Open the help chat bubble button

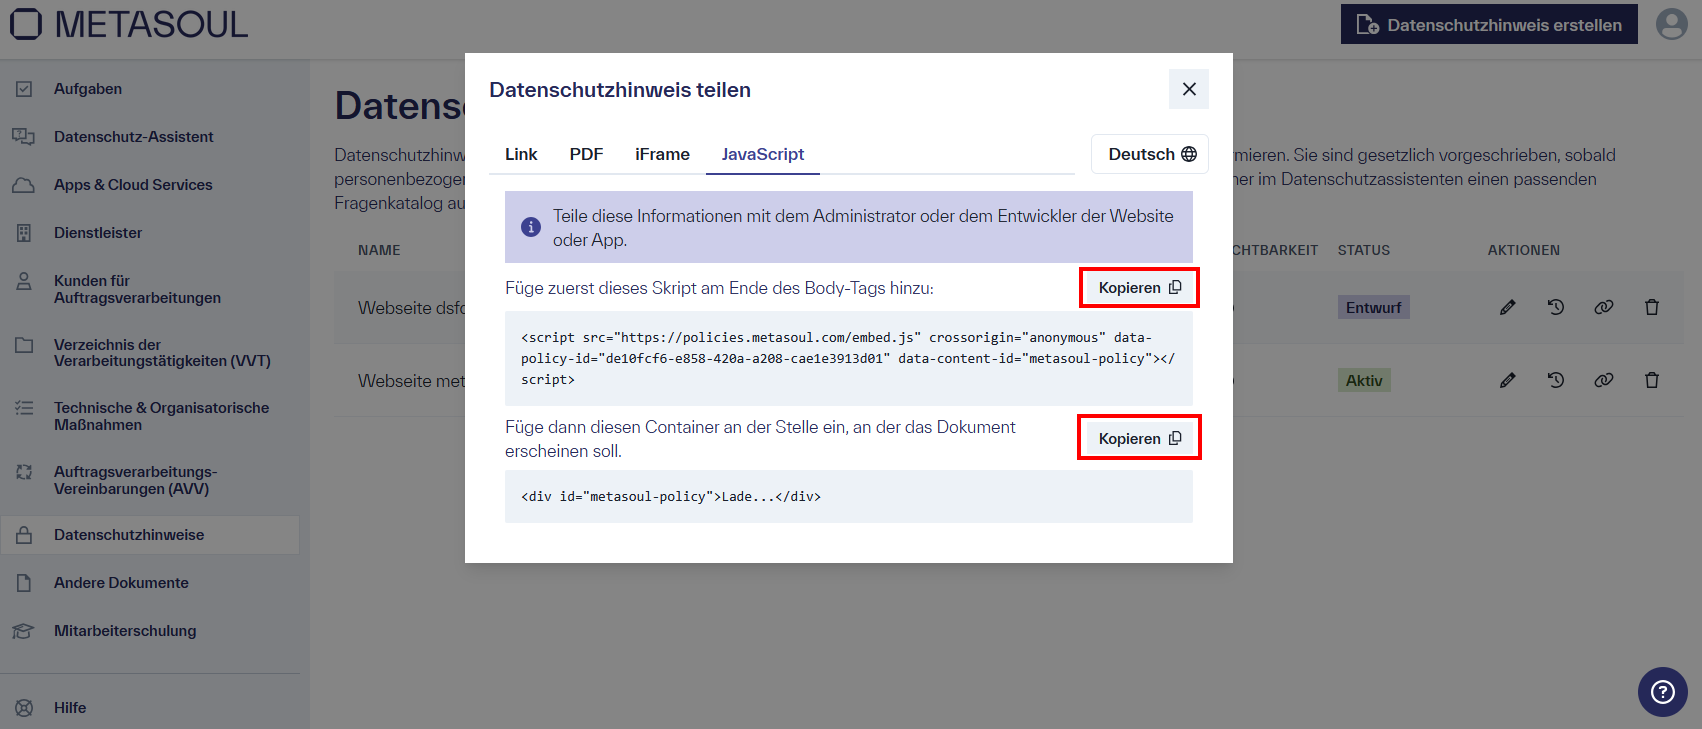[1663, 692]
